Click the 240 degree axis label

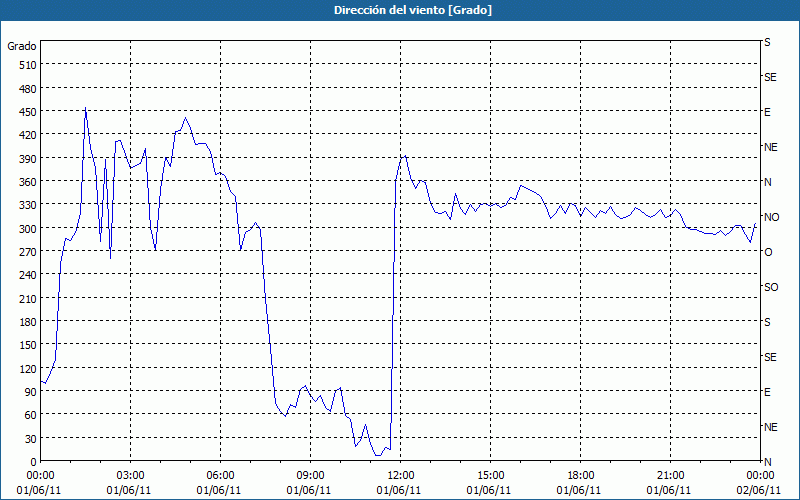28,276
